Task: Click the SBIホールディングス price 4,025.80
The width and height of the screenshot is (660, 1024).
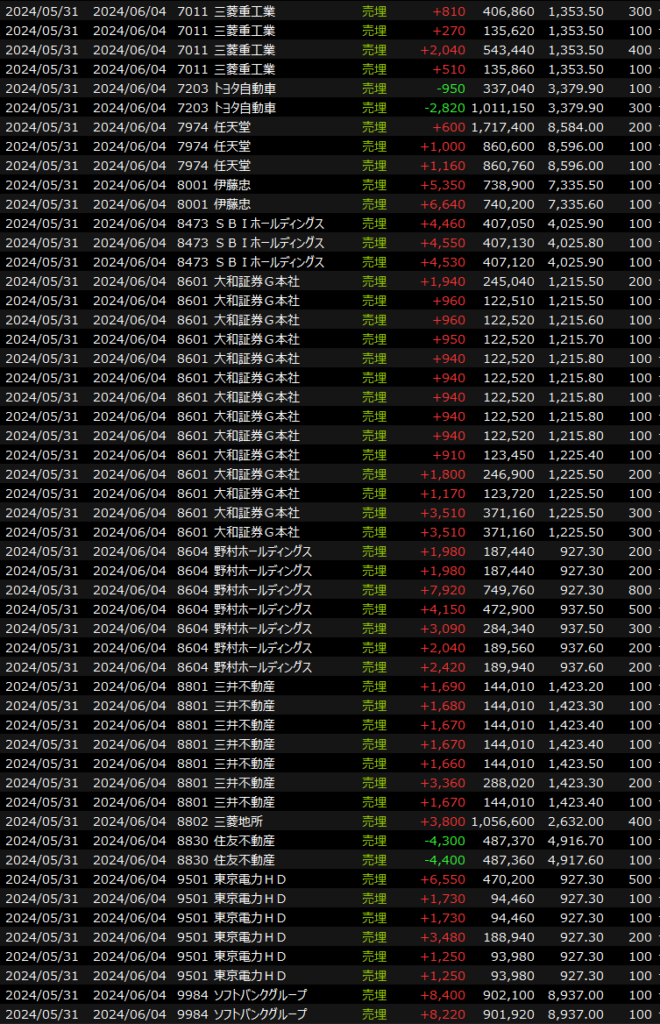Action: 575,243
